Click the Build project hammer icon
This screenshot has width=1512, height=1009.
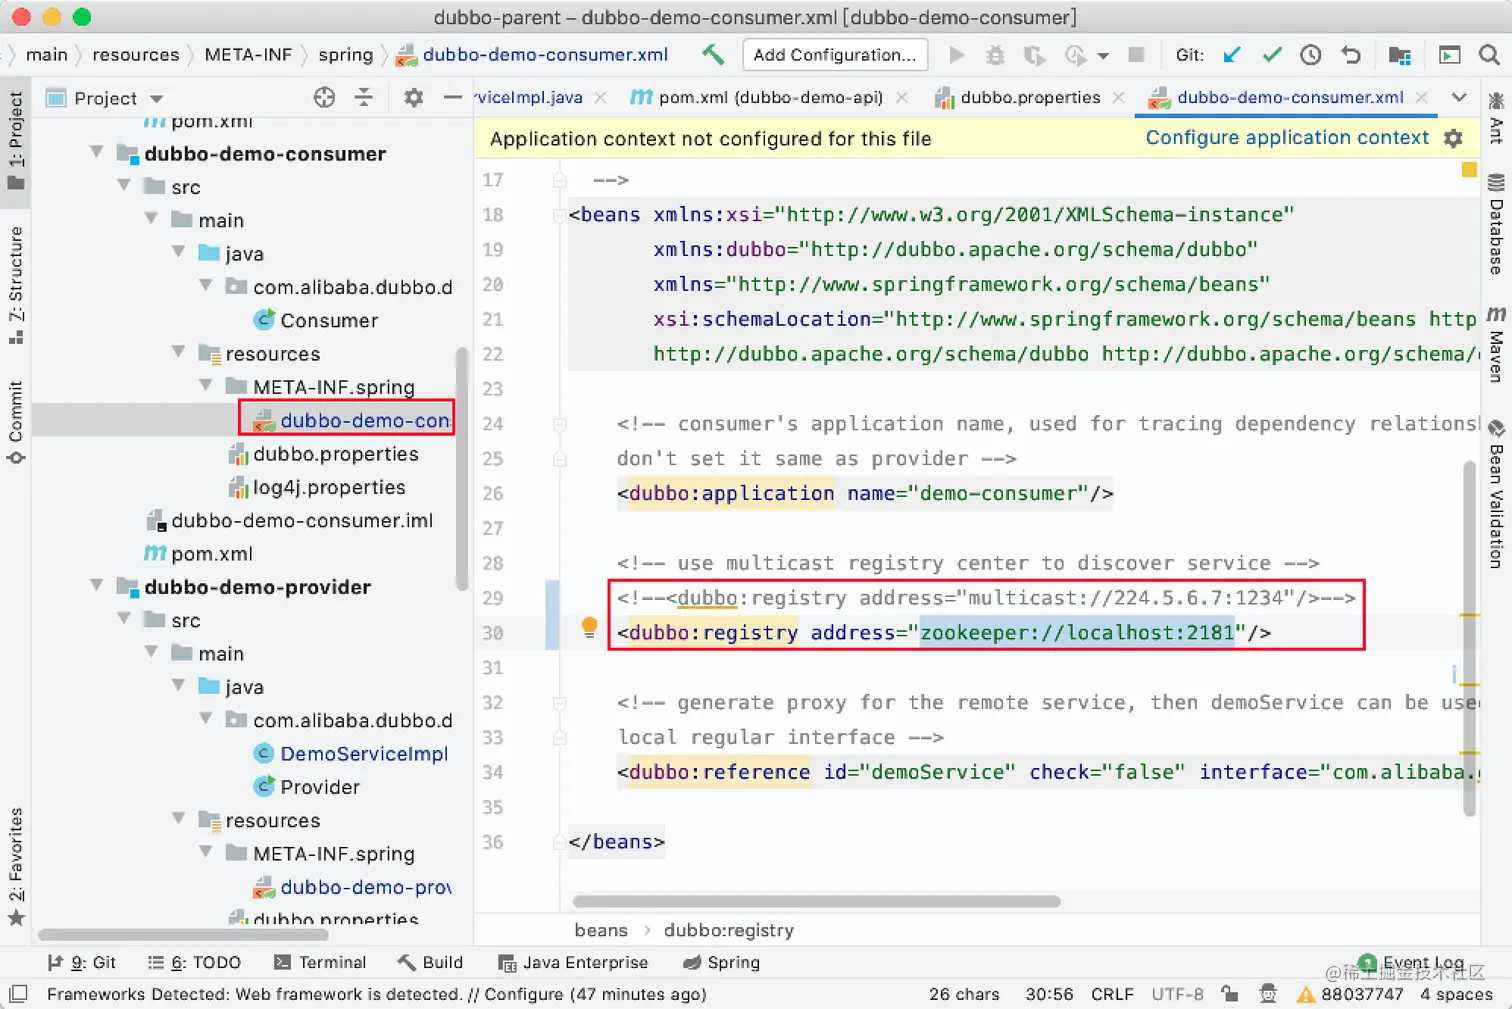point(713,55)
